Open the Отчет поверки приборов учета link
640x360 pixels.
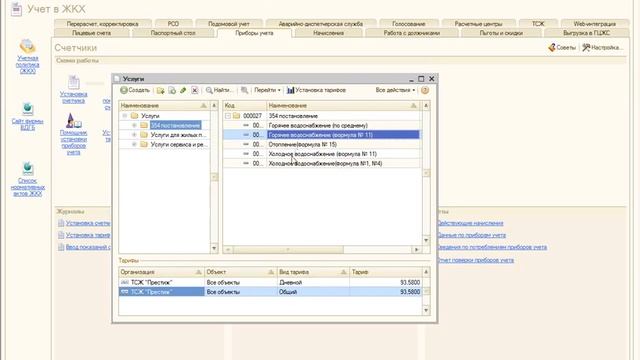476,260
